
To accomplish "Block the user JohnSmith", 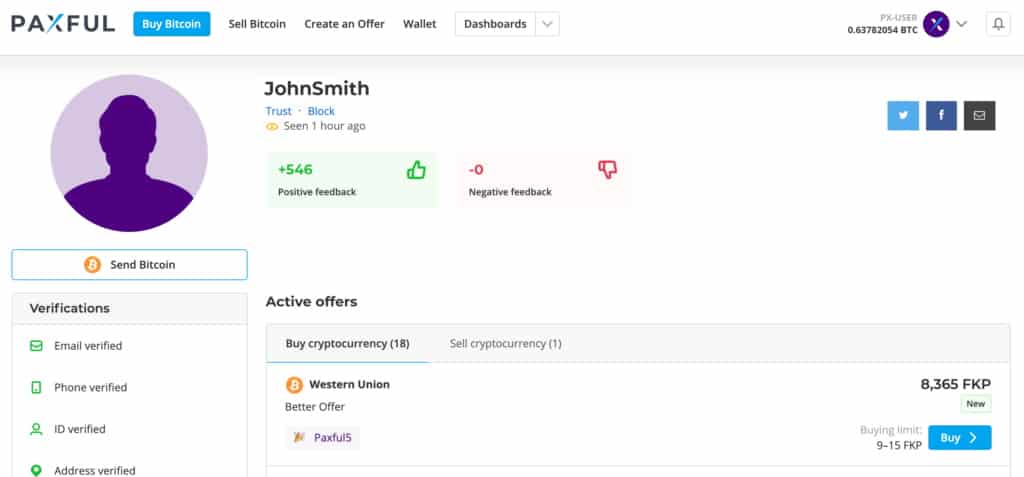I will pos(321,111).
